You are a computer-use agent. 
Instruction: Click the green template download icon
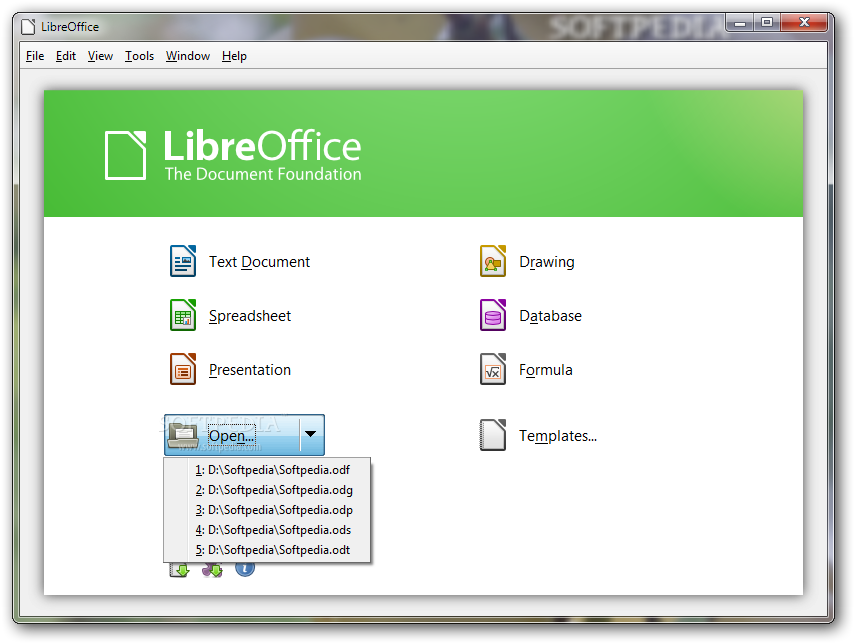click(x=179, y=569)
